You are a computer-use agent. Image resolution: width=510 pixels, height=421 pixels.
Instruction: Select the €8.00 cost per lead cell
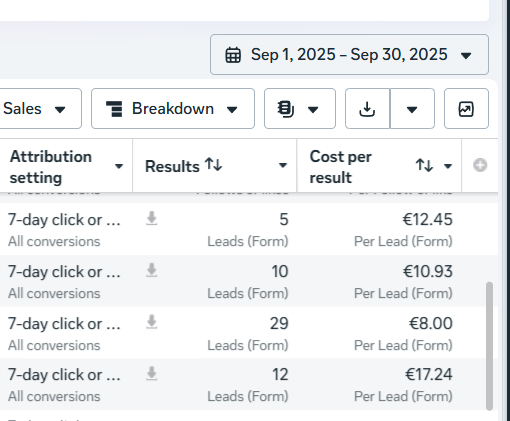[x=431, y=323]
